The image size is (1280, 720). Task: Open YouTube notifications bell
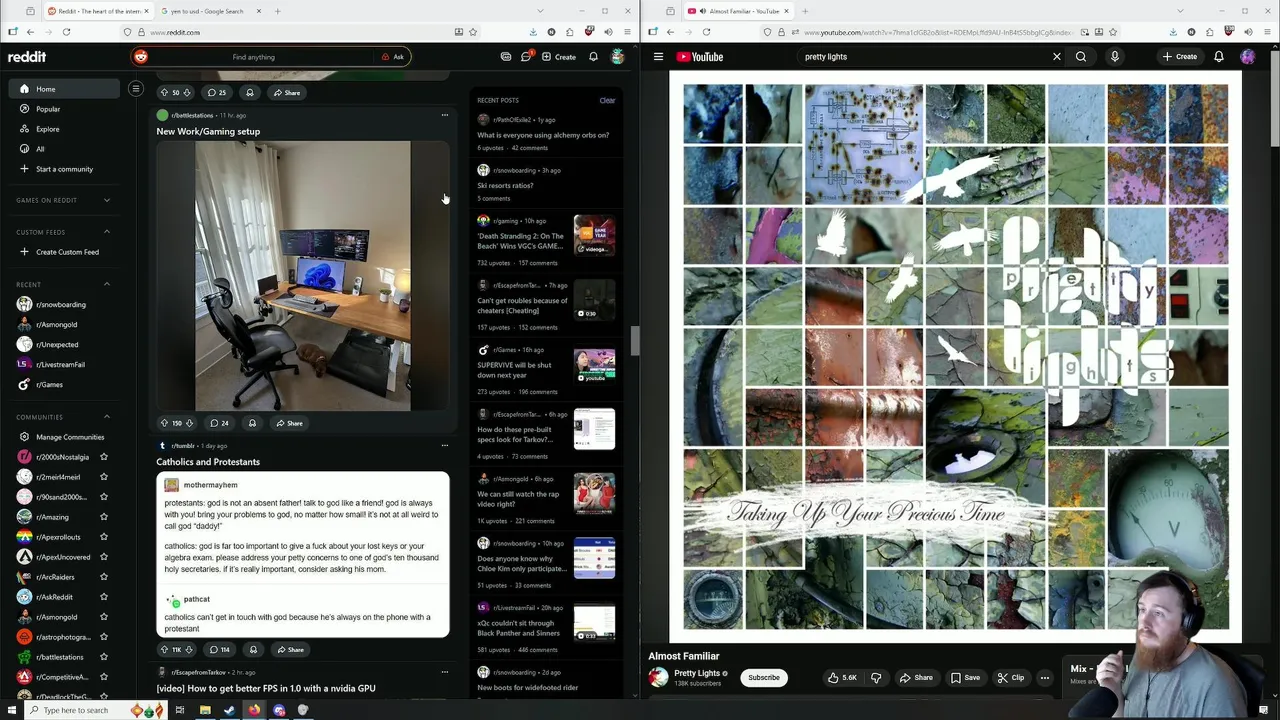click(1219, 57)
